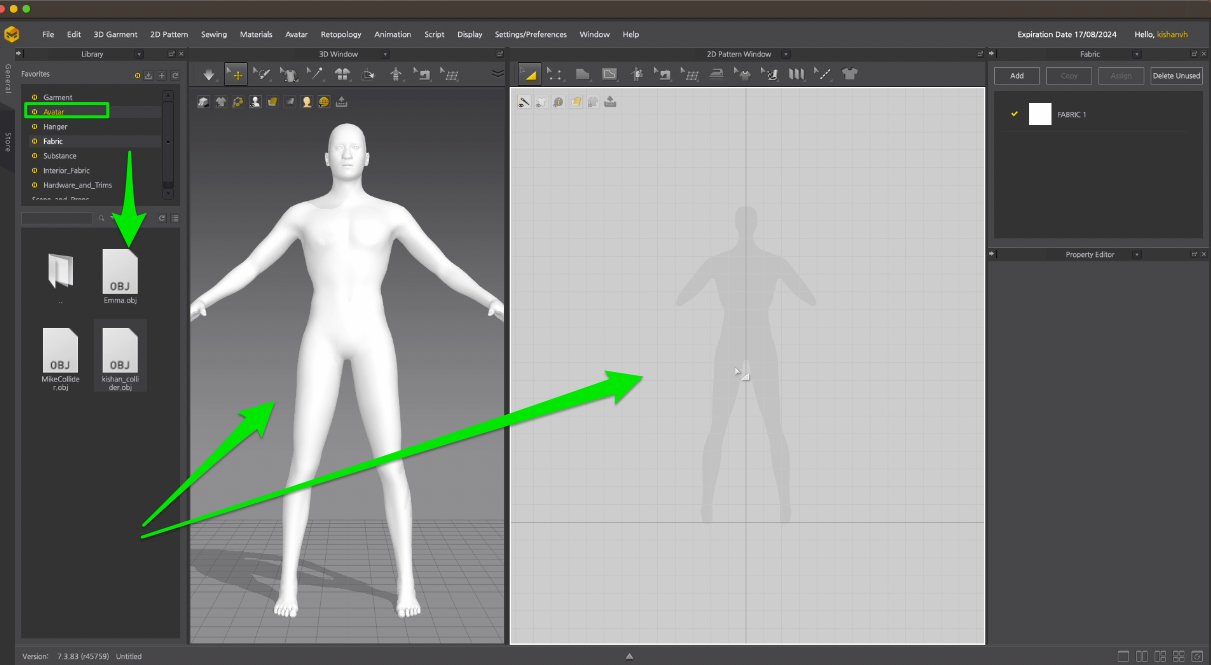
Task: Click the Assign fabric button
Action: click(x=1121, y=76)
